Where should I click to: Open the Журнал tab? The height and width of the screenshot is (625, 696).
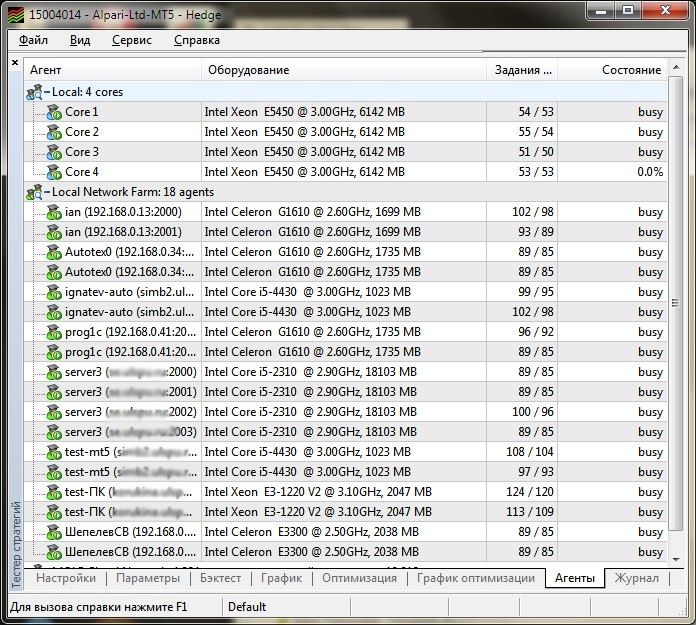click(637, 578)
